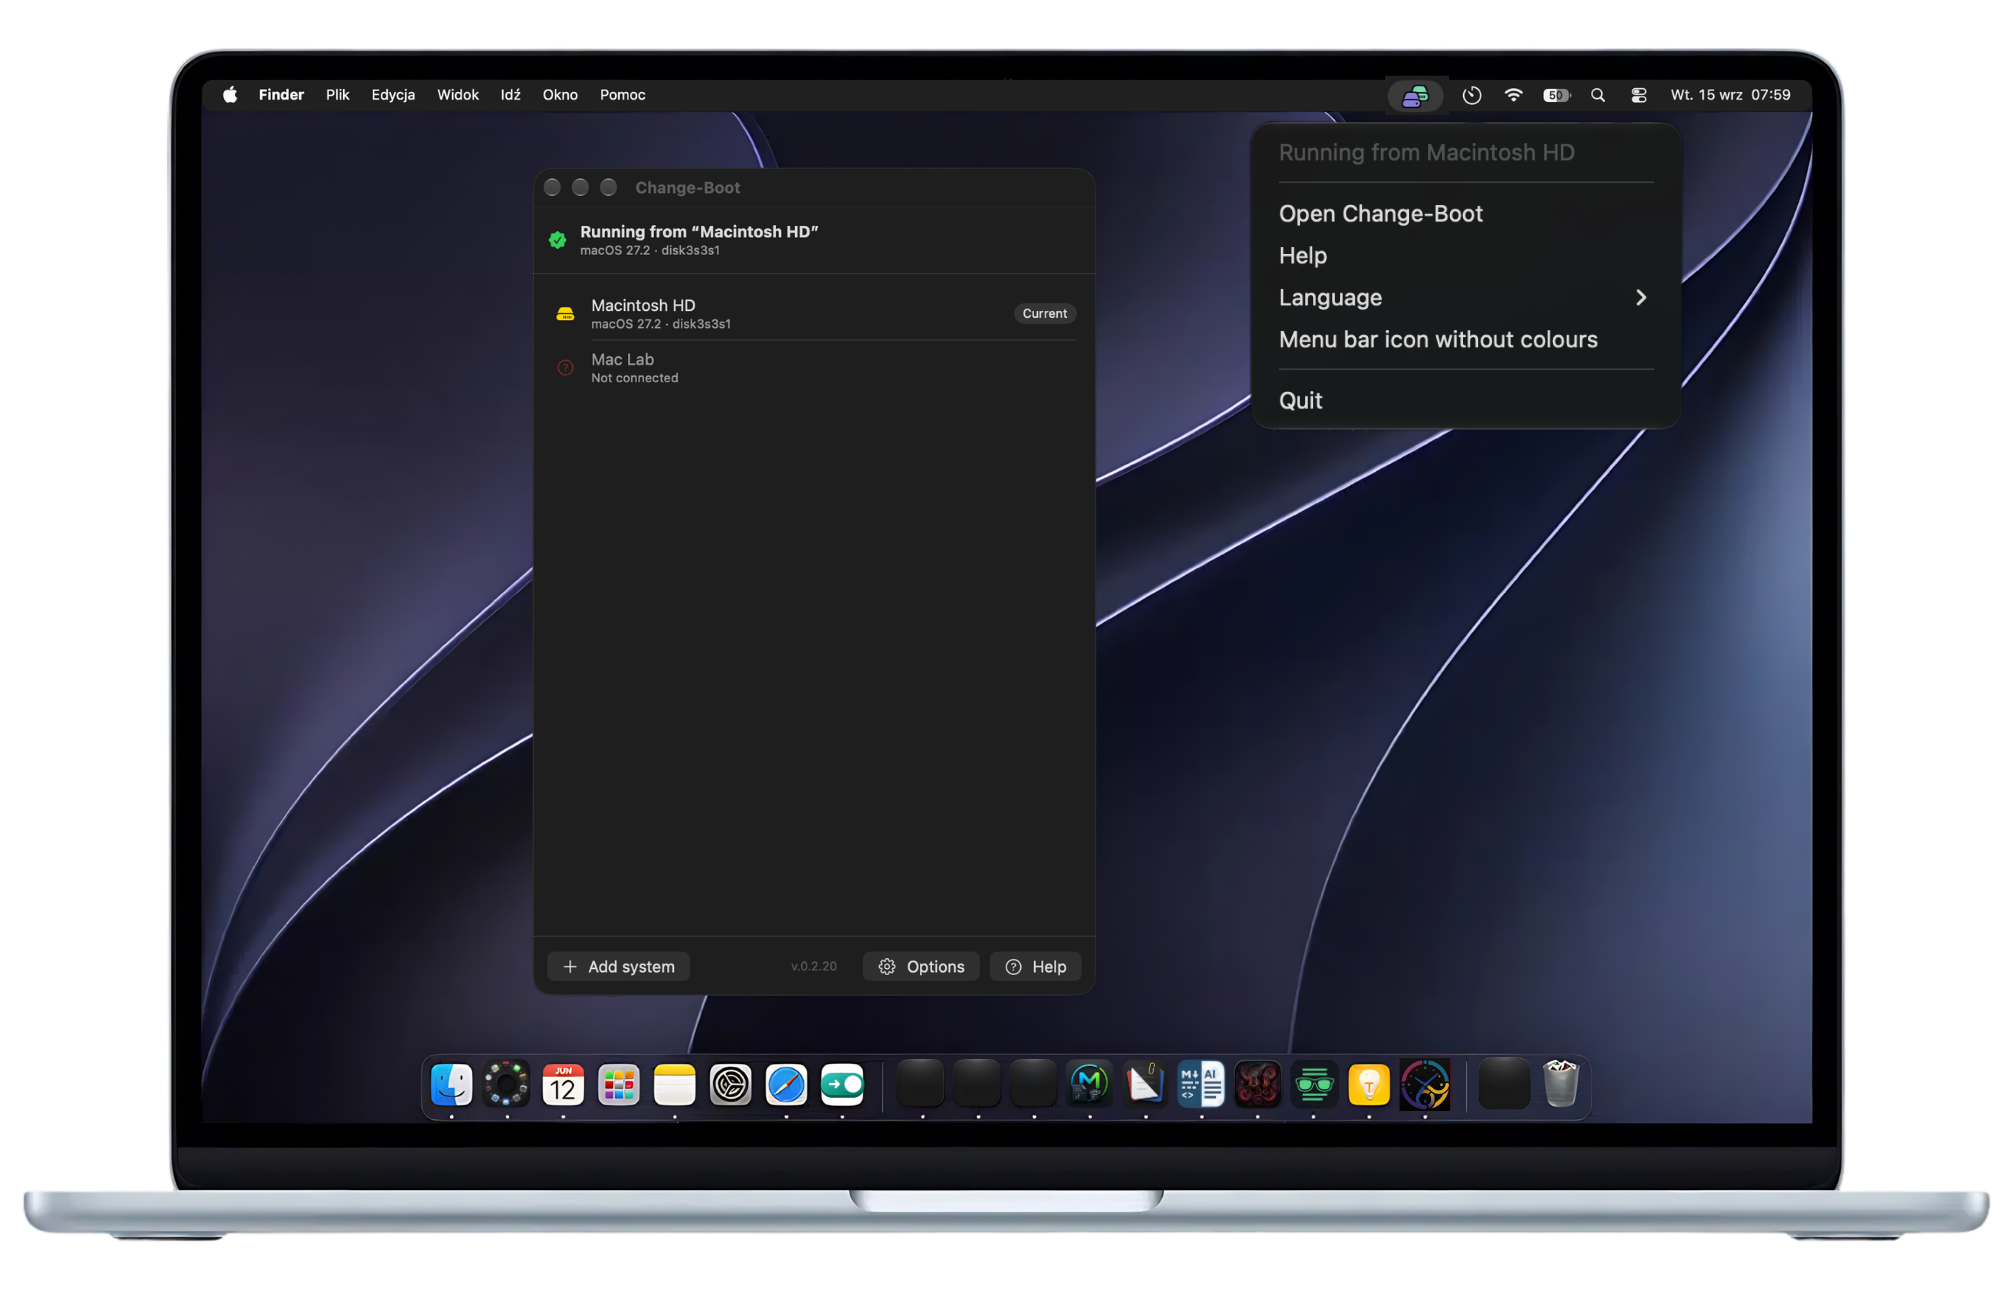Screen dimensions: 2000x1300
Task: Click Help button at window bottom
Action: [x=1036, y=967]
